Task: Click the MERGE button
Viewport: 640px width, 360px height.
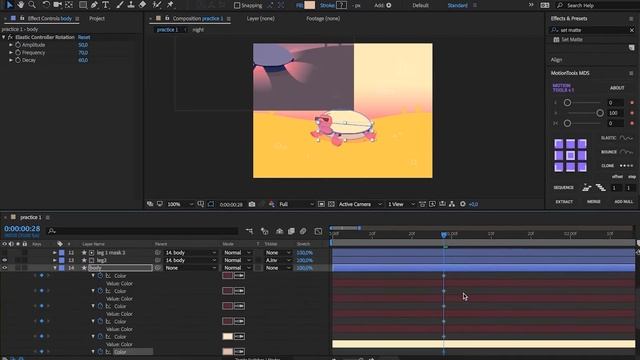Action: 593,202
